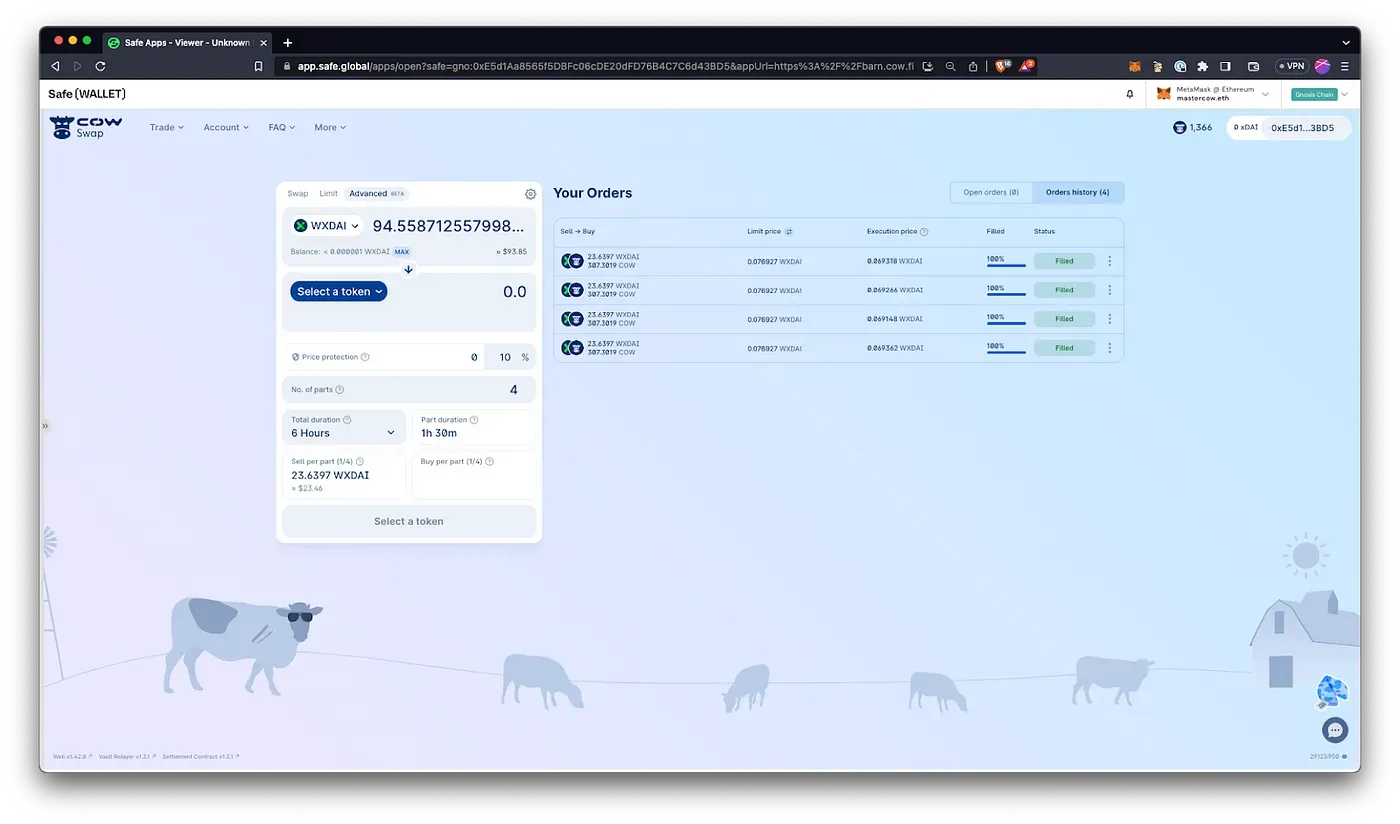Image resolution: width=1400 pixels, height=824 pixels.
Task: Show Orders history (4) tab
Action: coord(1077,192)
